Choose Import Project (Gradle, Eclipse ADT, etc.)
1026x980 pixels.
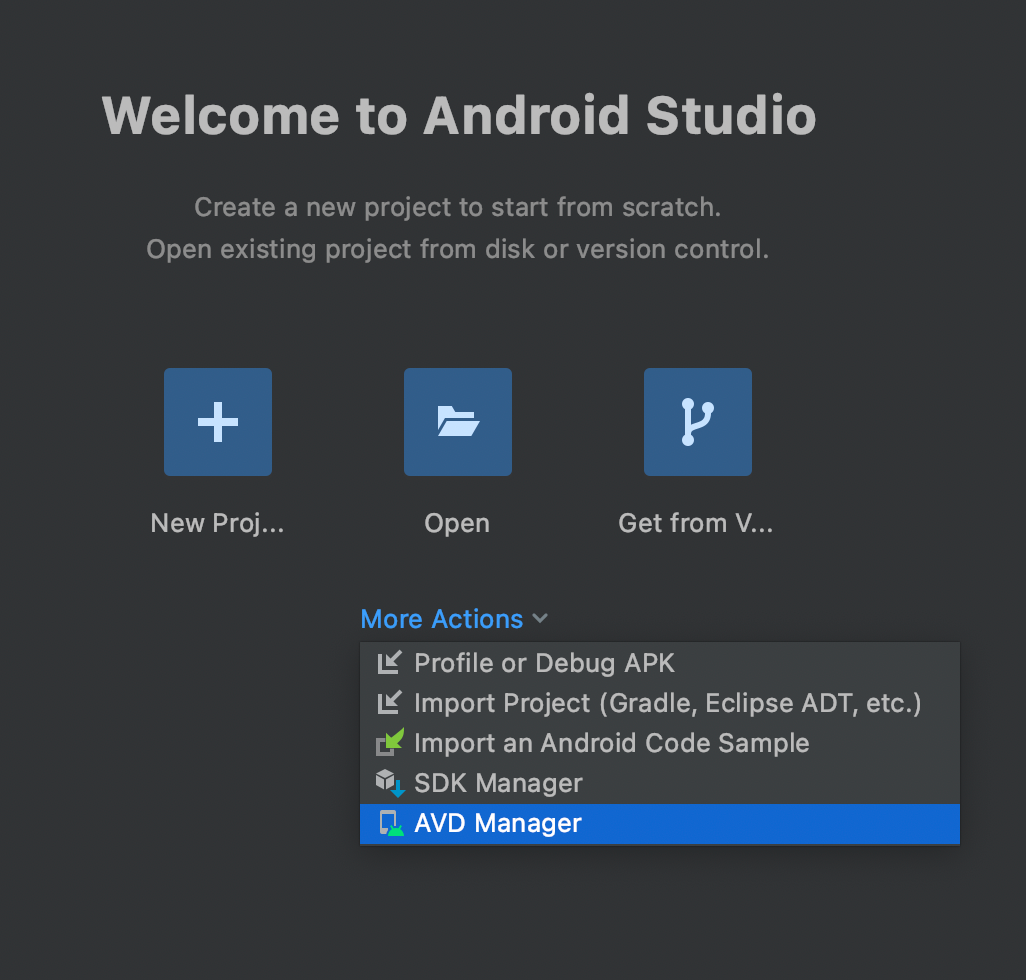pyautogui.click(x=660, y=703)
